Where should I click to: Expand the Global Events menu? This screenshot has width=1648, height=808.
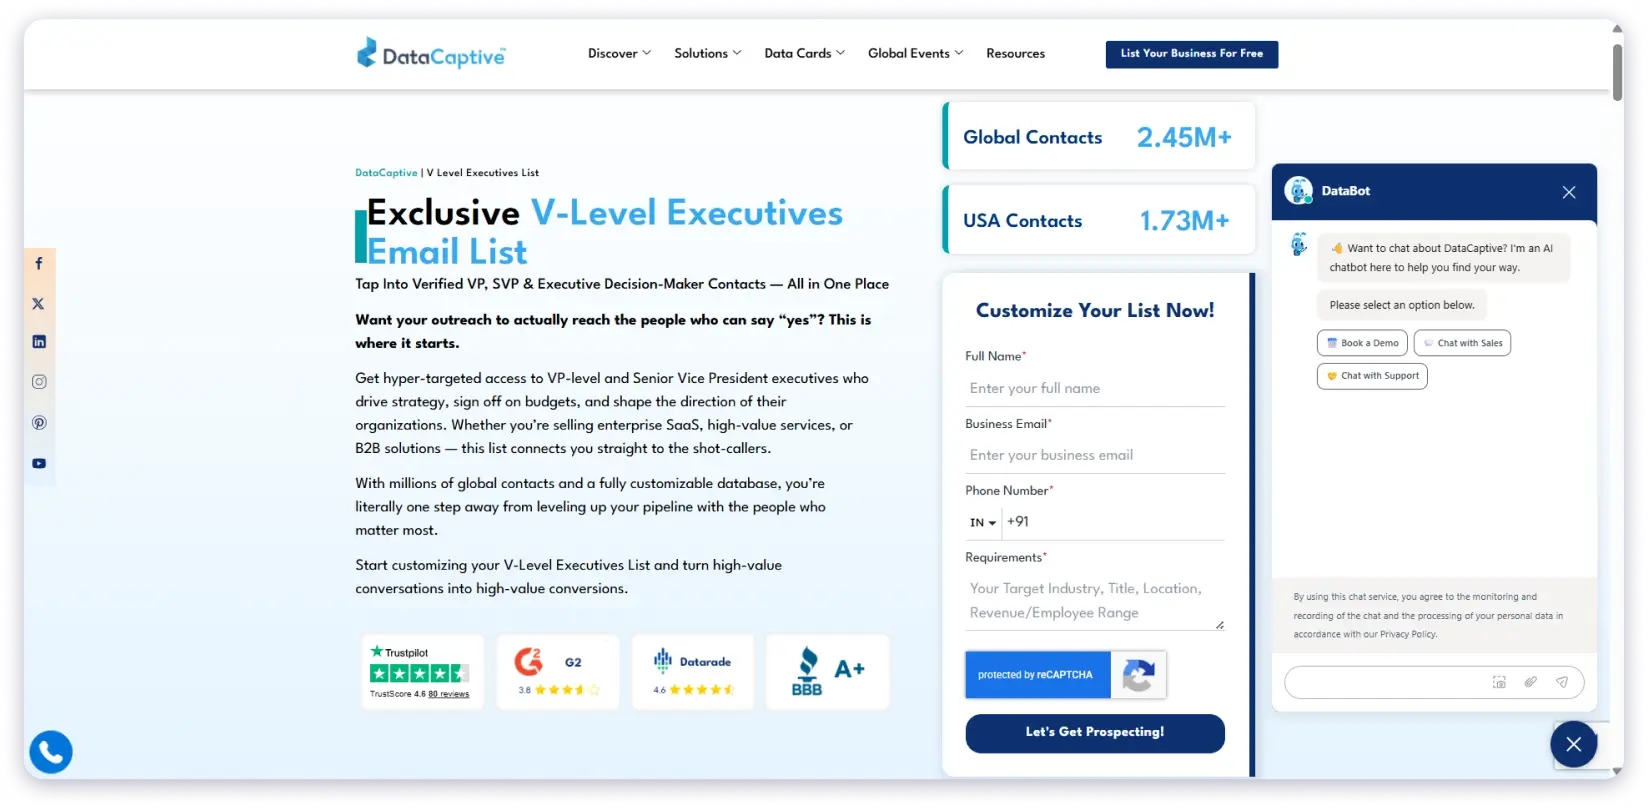pyautogui.click(x=915, y=54)
